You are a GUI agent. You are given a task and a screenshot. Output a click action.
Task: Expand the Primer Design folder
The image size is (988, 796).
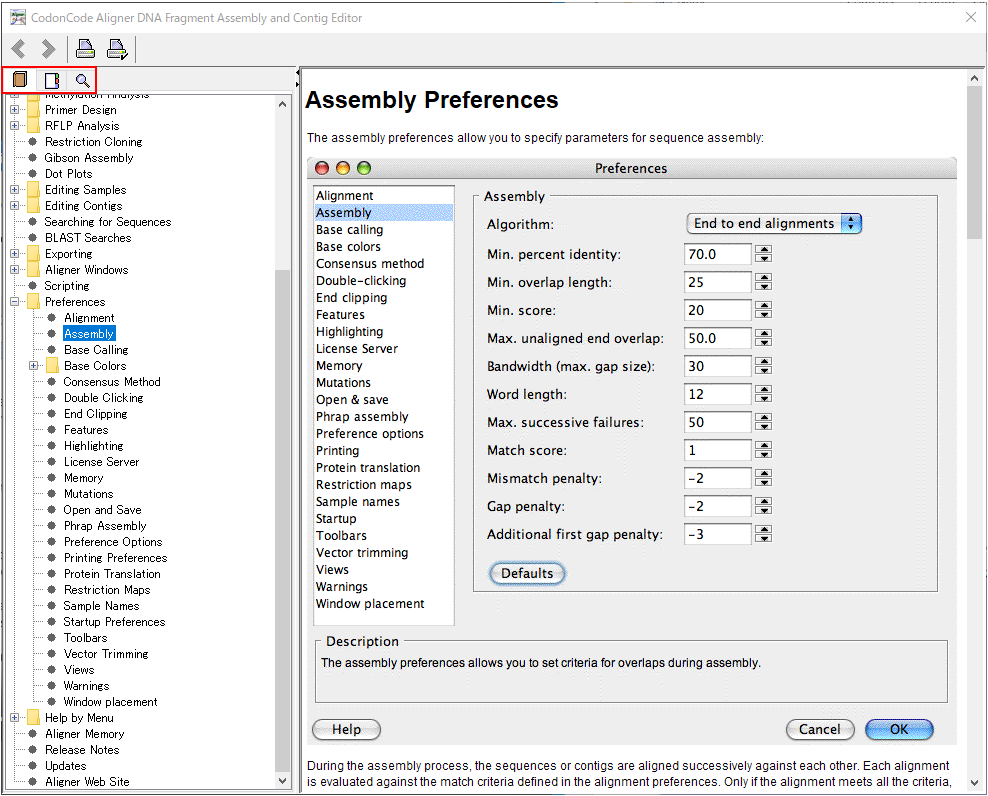click(14, 110)
